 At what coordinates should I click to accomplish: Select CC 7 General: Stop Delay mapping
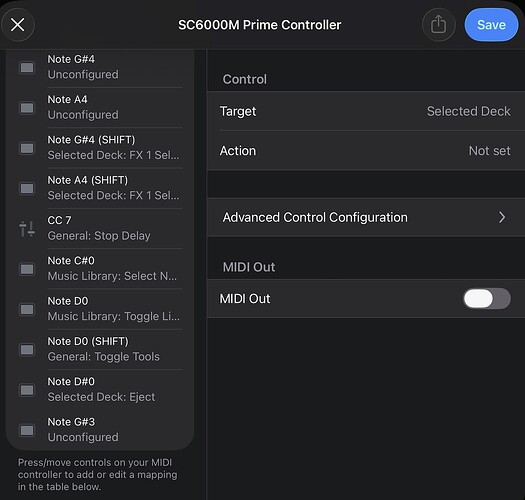(100, 228)
